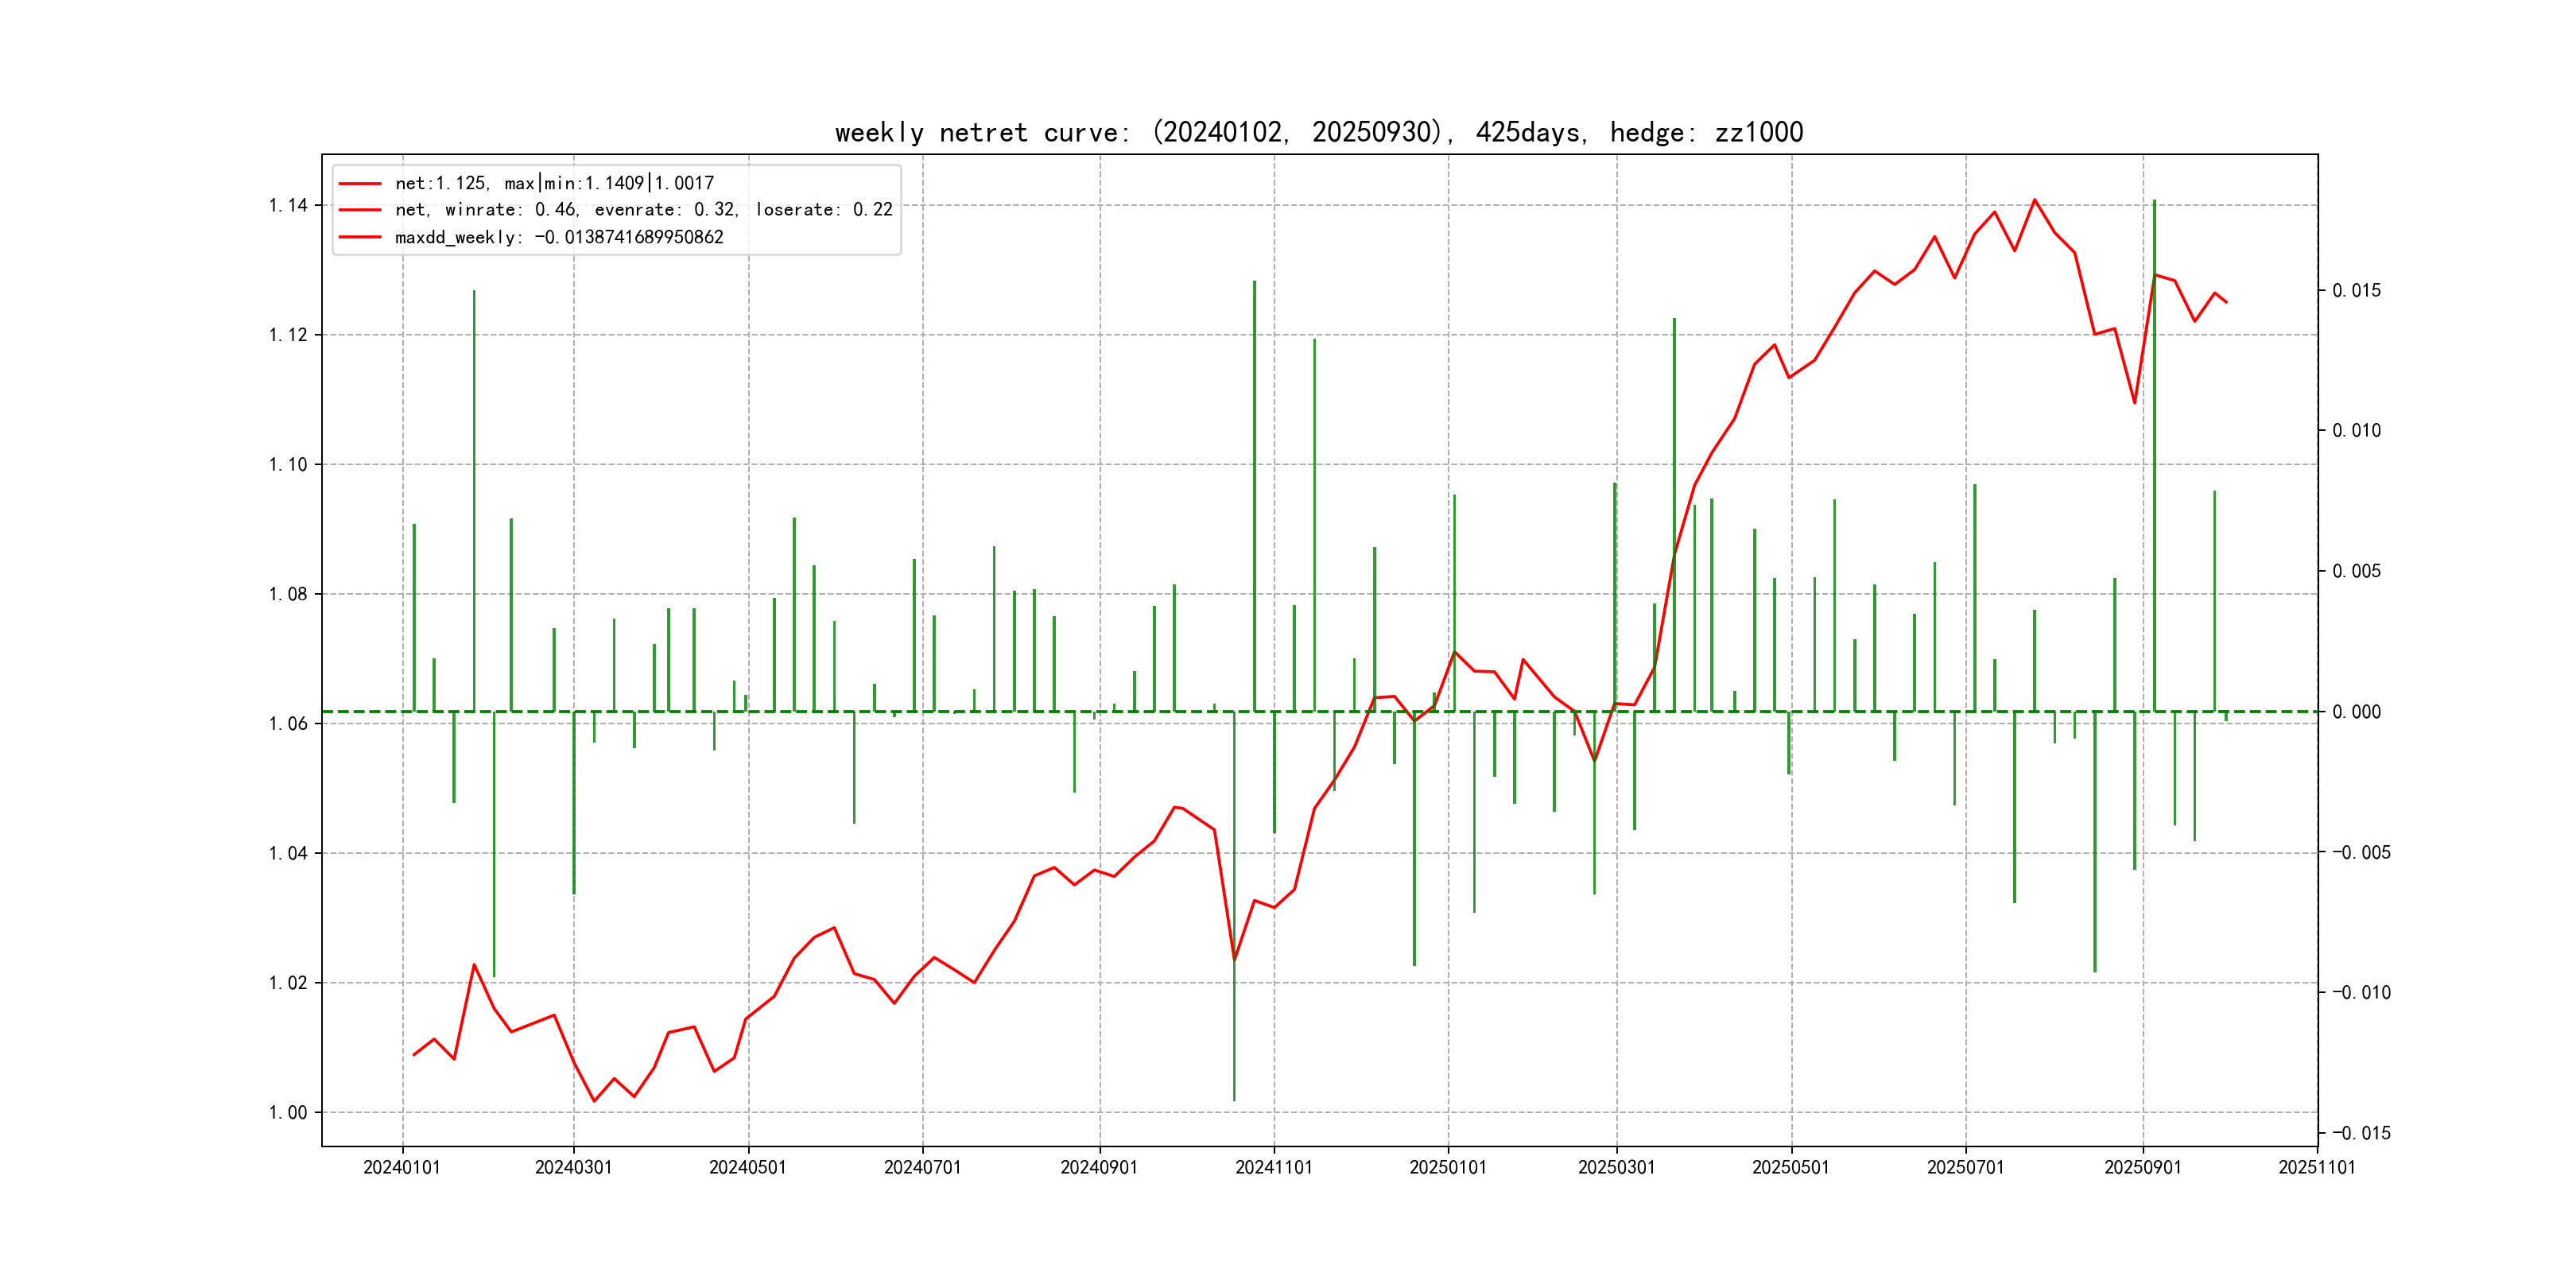
Task: Click the right y-axis tick label 0.015
Action: click(2356, 291)
